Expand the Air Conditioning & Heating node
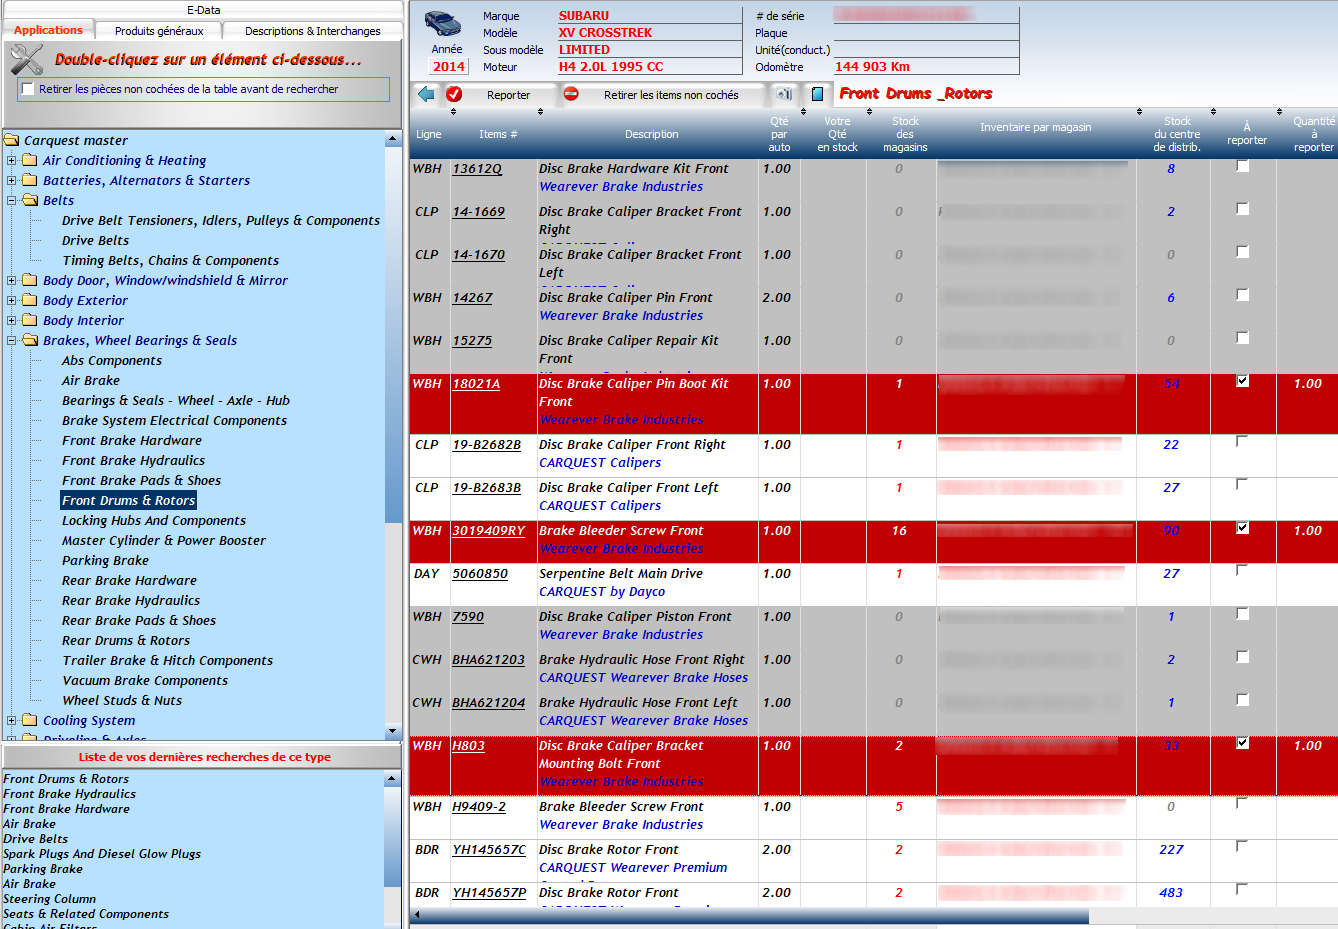Screen dimensions: 1338x929 coord(12,161)
